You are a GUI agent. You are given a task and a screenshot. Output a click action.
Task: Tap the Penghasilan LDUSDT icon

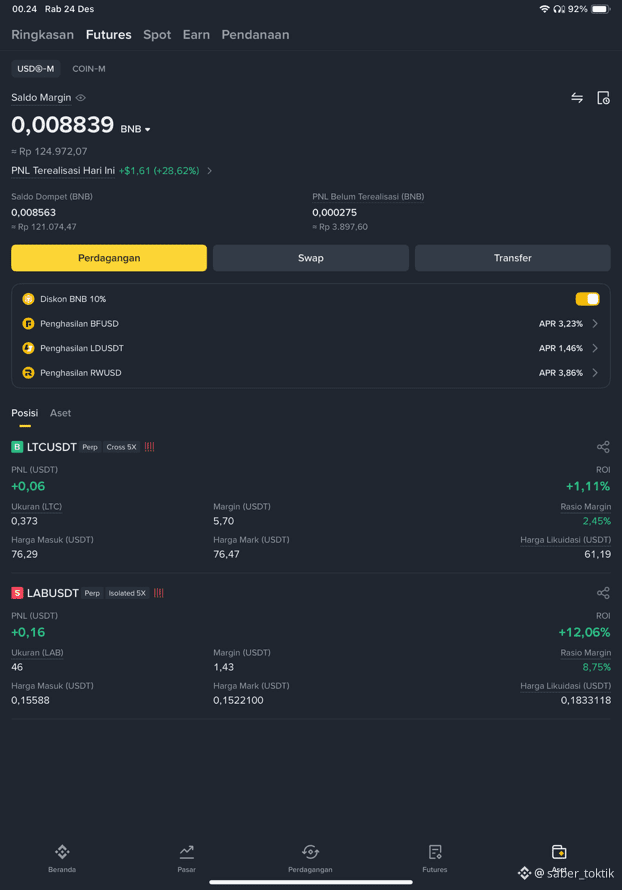[x=28, y=348]
